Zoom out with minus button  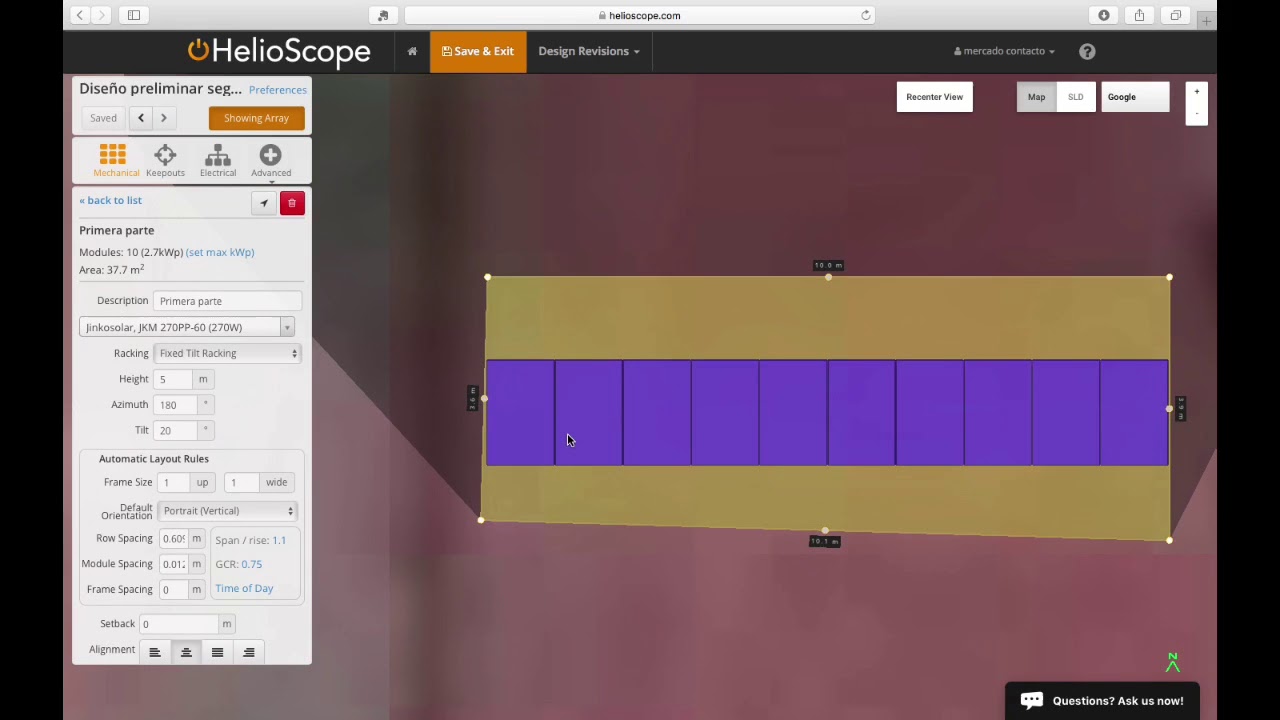(x=1197, y=114)
